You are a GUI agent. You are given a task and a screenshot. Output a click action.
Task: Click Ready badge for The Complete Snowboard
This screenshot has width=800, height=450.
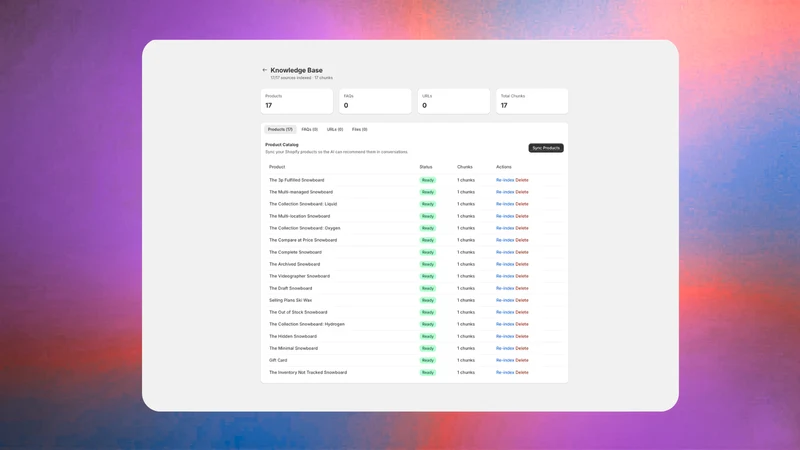pos(428,252)
